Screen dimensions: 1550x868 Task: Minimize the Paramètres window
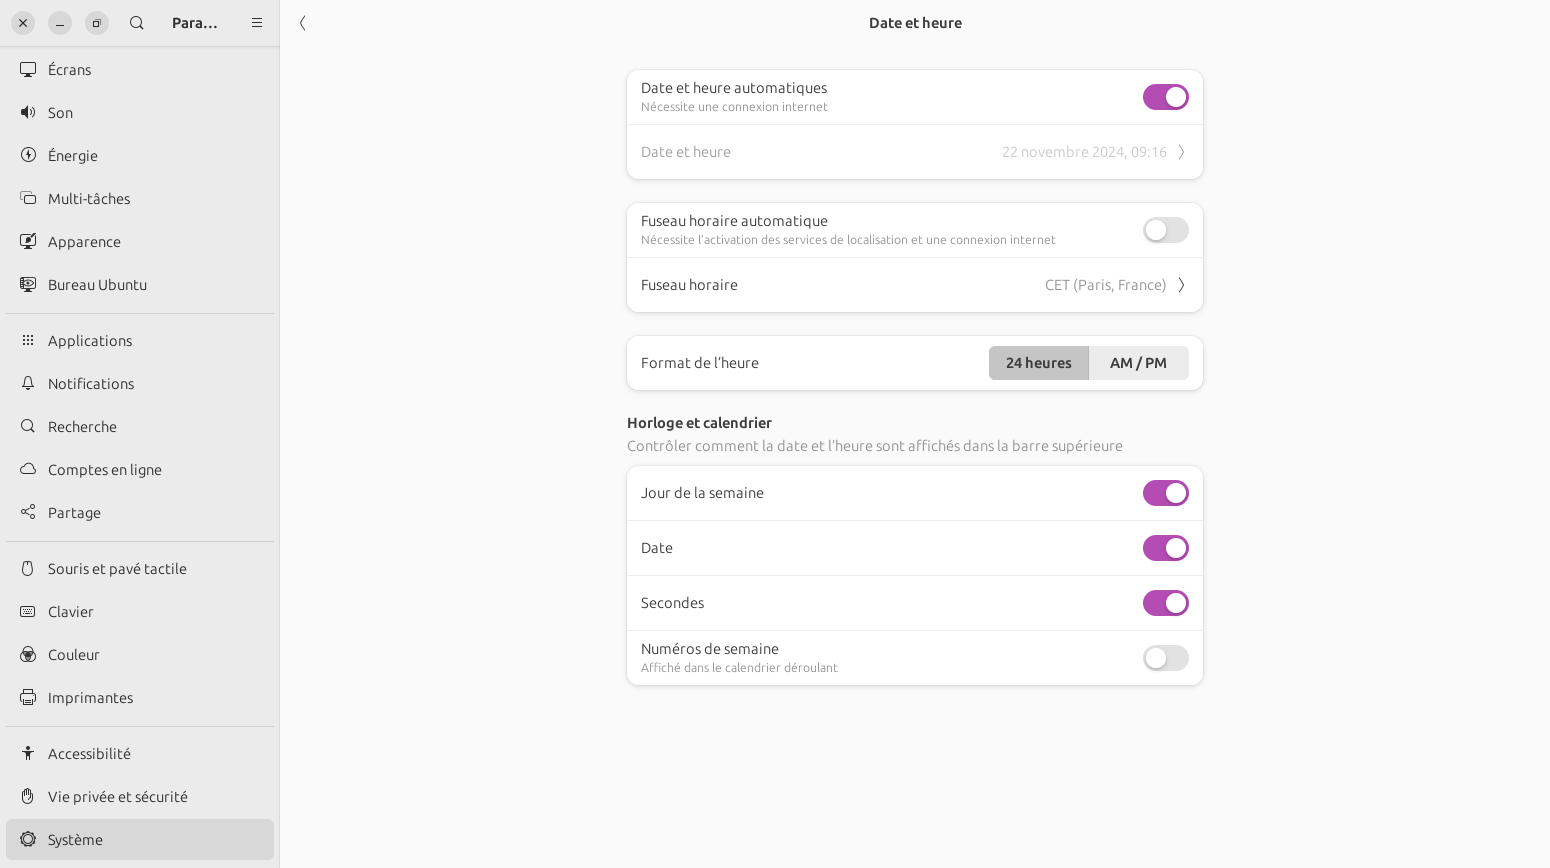click(60, 23)
